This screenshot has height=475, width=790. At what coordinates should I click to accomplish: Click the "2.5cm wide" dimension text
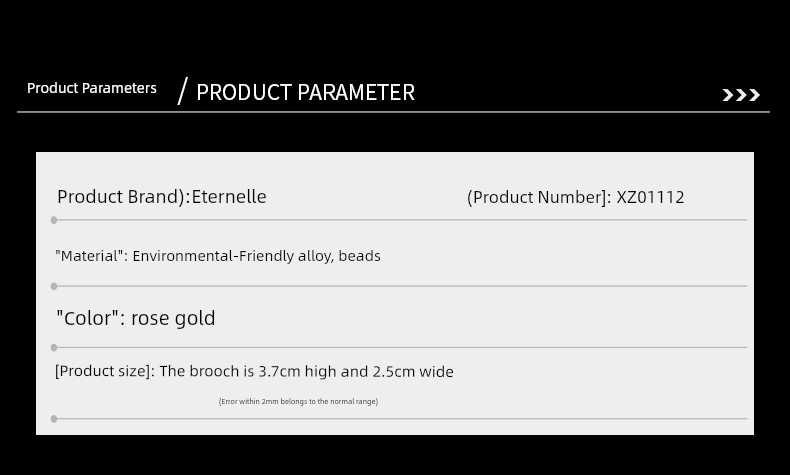pyautogui.click(x=413, y=371)
